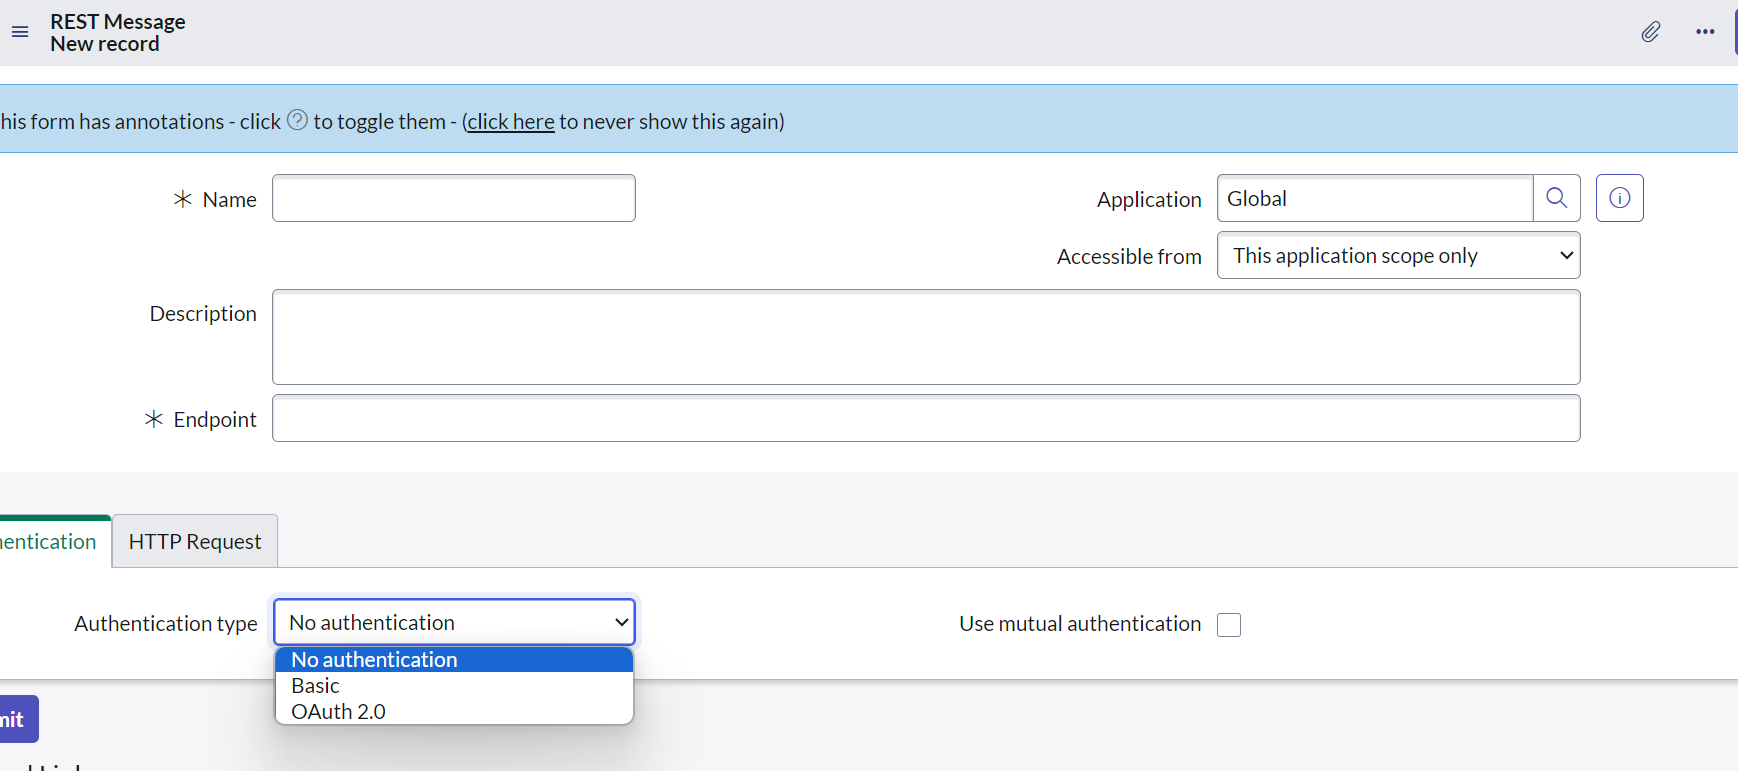The height and width of the screenshot is (771, 1738).
Task: Select Basic from authentication options
Action: 316,686
